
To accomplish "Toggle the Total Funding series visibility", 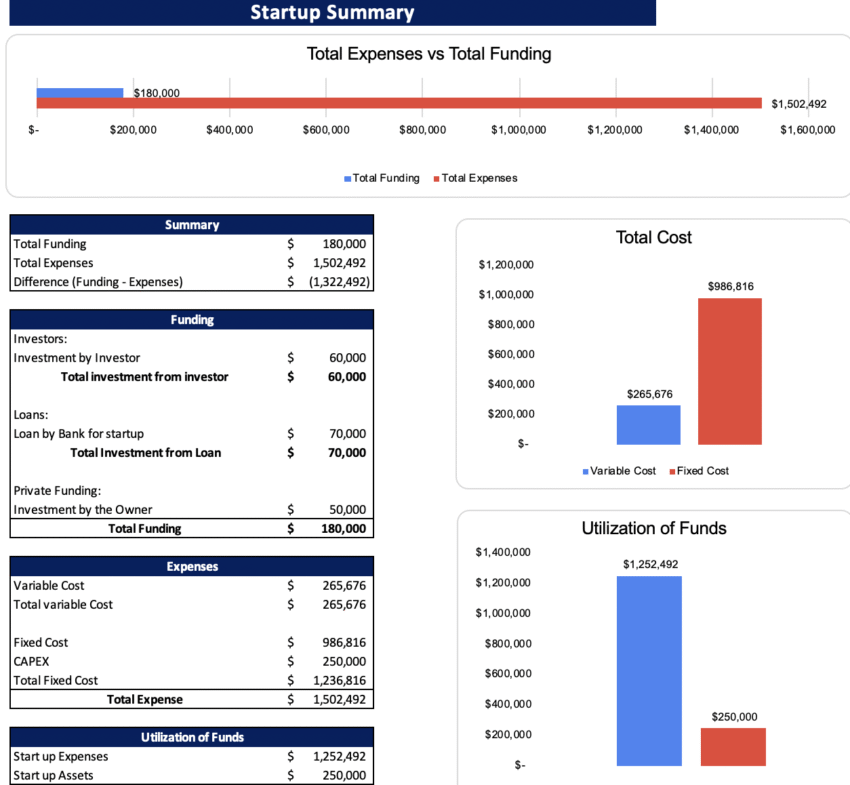I will point(348,178).
